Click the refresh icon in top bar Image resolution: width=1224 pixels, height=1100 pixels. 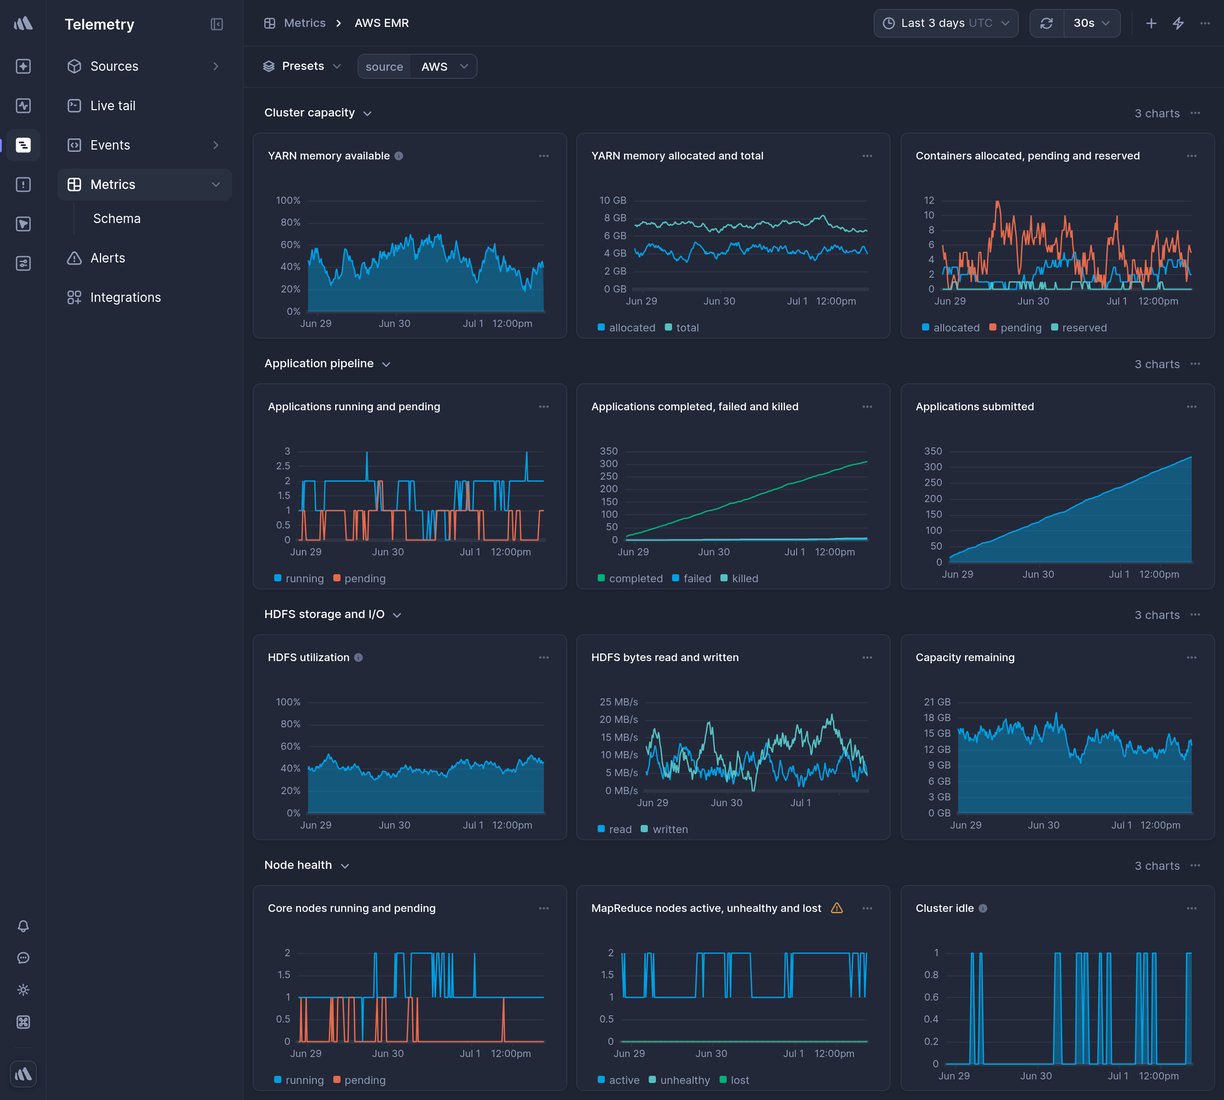[x=1046, y=23]
